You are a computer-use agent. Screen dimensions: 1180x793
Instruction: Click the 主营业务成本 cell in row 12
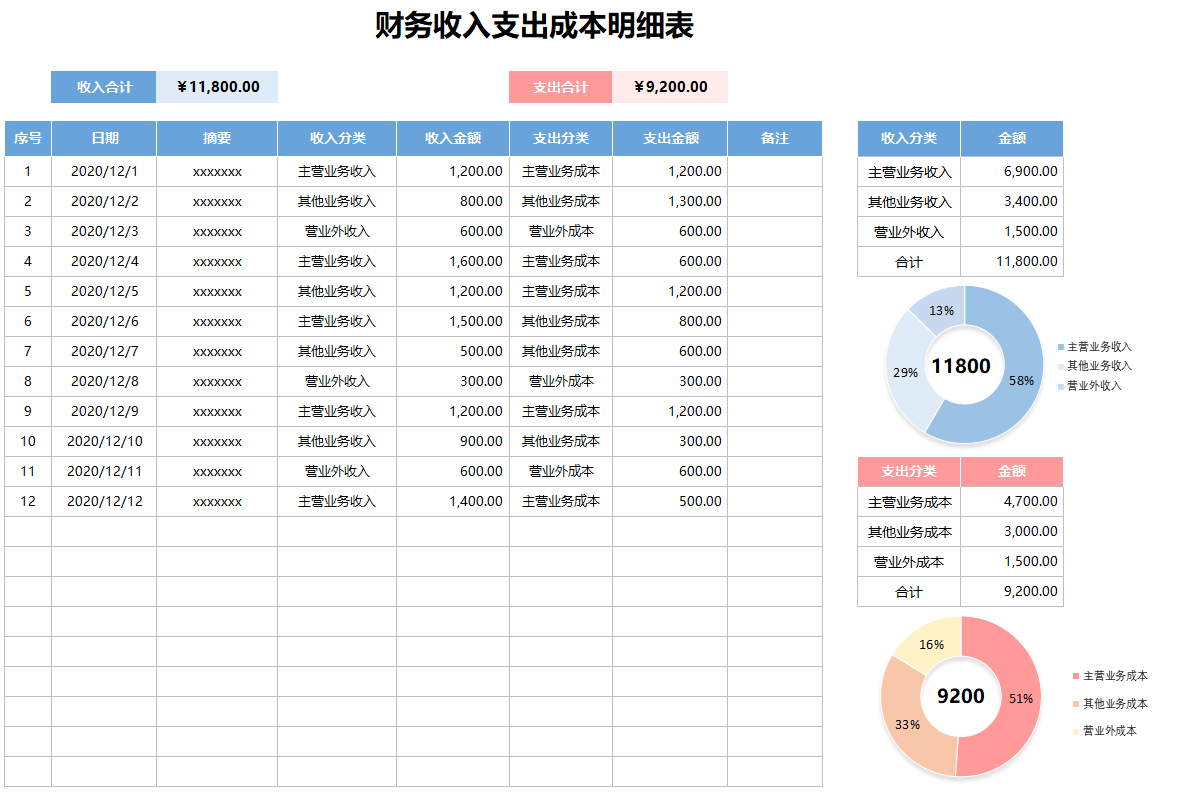(x=561, y=501)
